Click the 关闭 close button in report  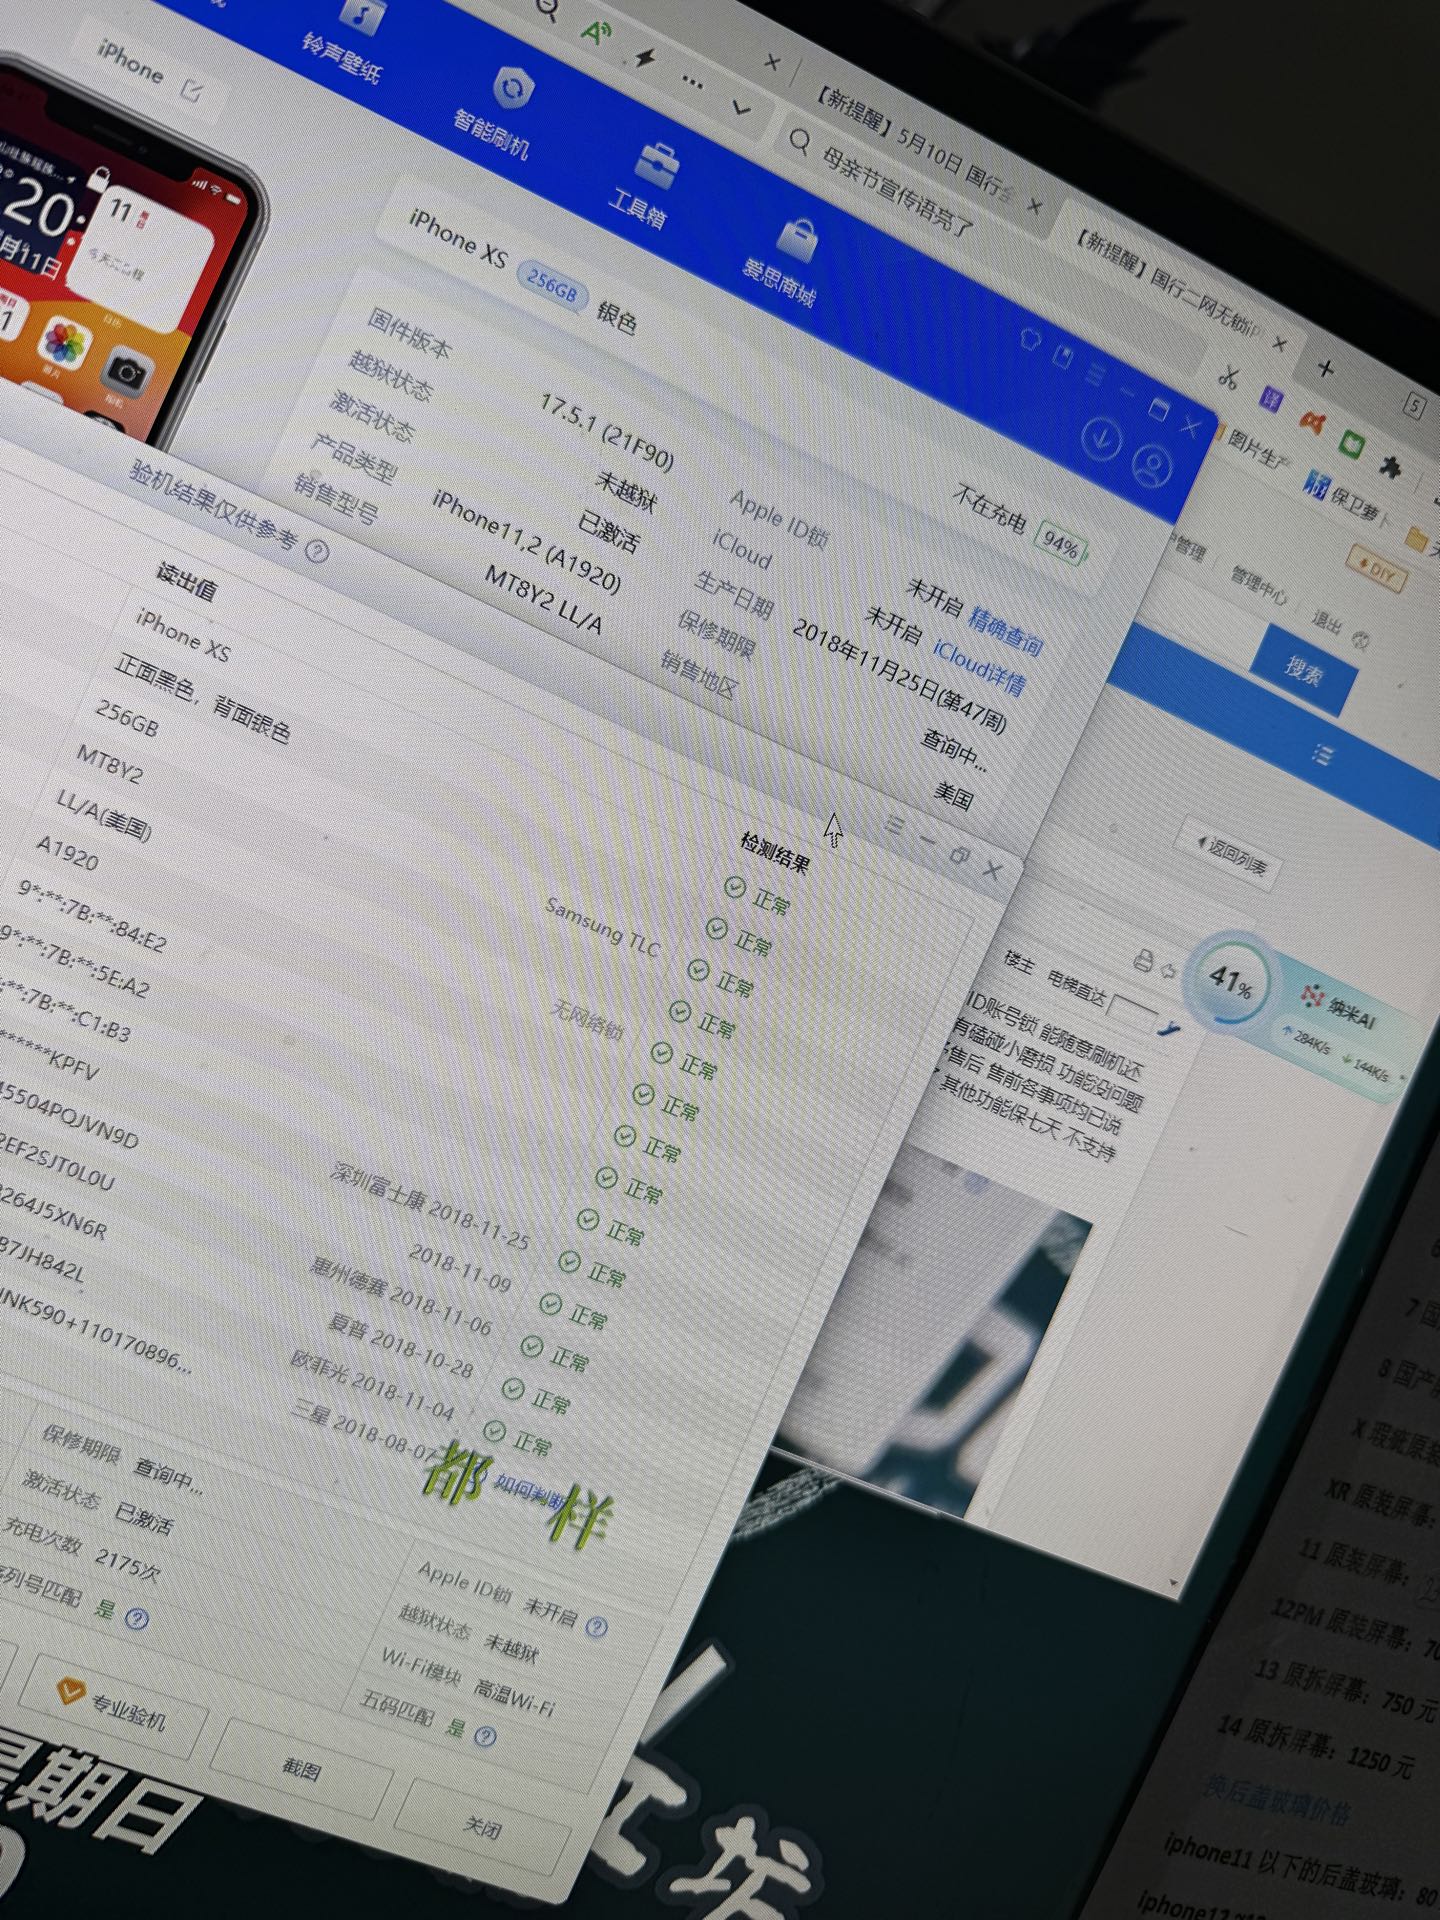coord(483,1829)
